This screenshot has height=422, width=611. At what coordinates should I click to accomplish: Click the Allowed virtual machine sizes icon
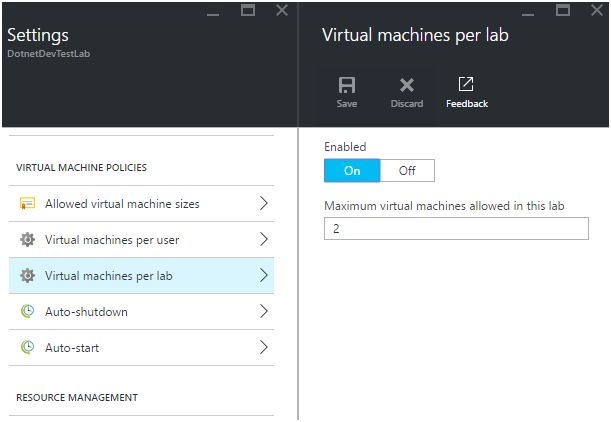(28, 204)
